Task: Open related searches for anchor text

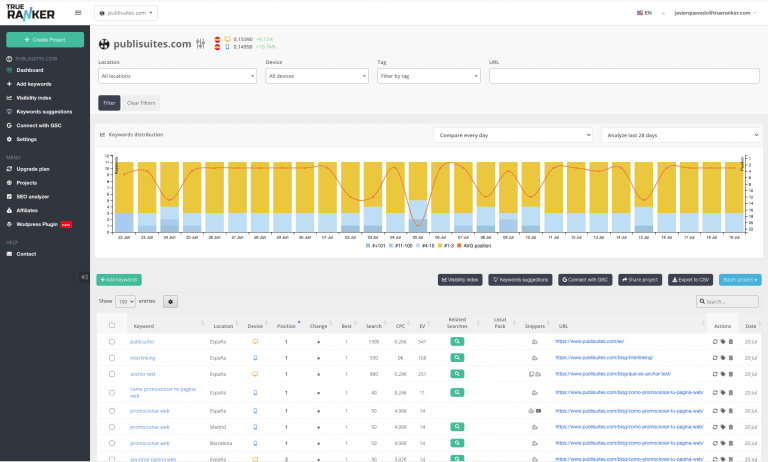Action: click(457, 374)
